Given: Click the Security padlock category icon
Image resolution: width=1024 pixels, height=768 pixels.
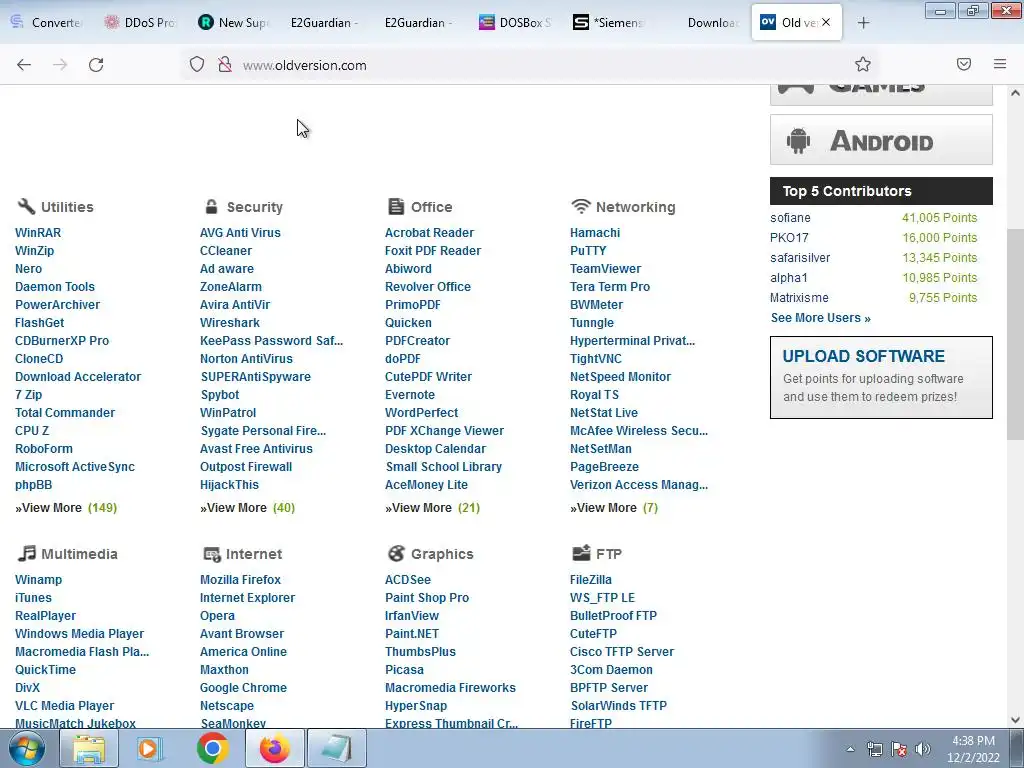Looking at the screenshot, I should 211,206.
